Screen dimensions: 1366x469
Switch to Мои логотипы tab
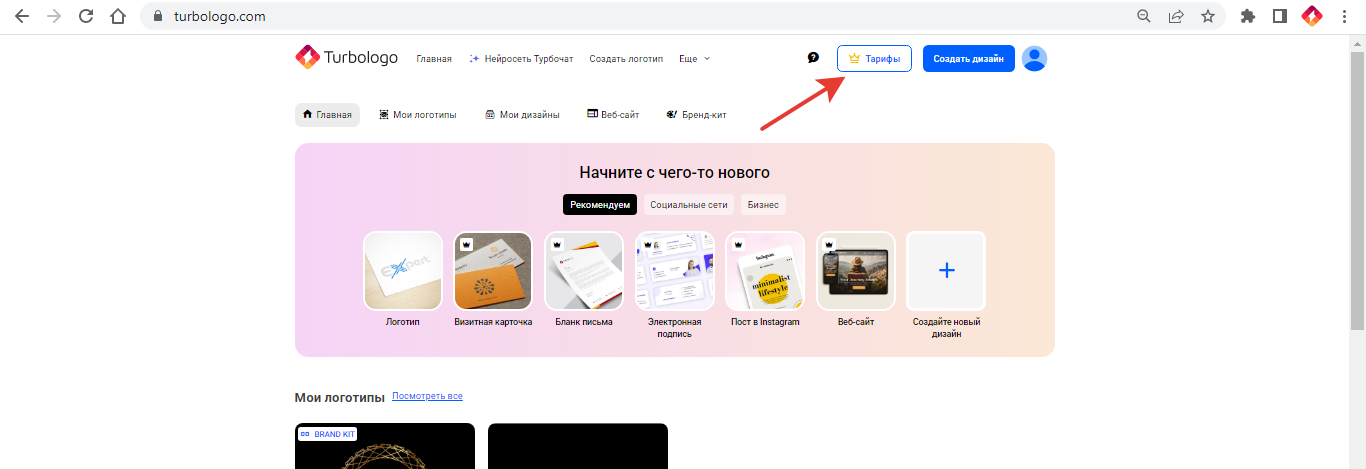point(417,115)
